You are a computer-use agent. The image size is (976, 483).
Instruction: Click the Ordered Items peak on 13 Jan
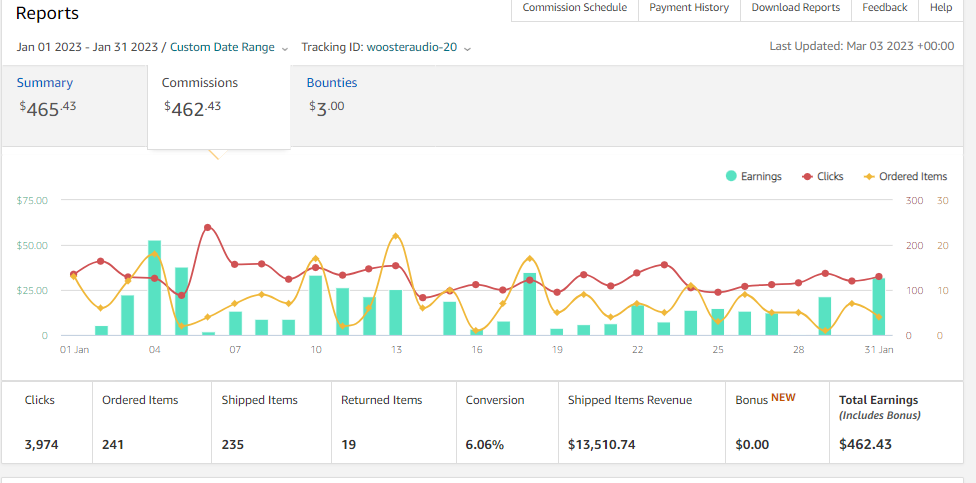(396, 237)
